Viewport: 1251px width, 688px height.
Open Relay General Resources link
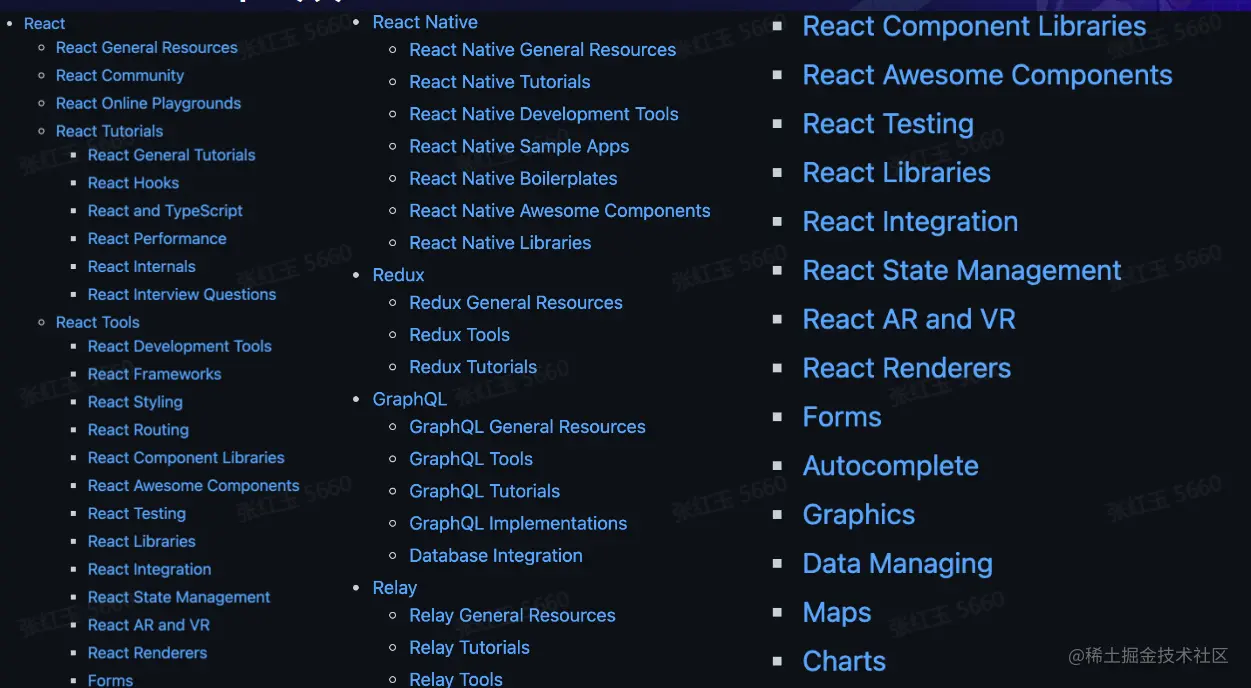coord(512,616)
